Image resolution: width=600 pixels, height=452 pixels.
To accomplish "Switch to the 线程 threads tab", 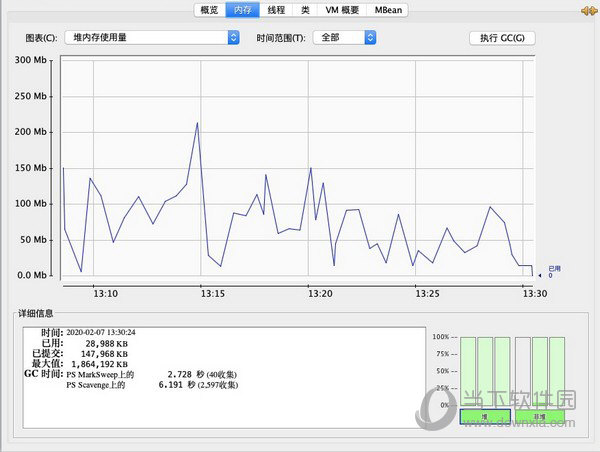I will coord(276,10).
